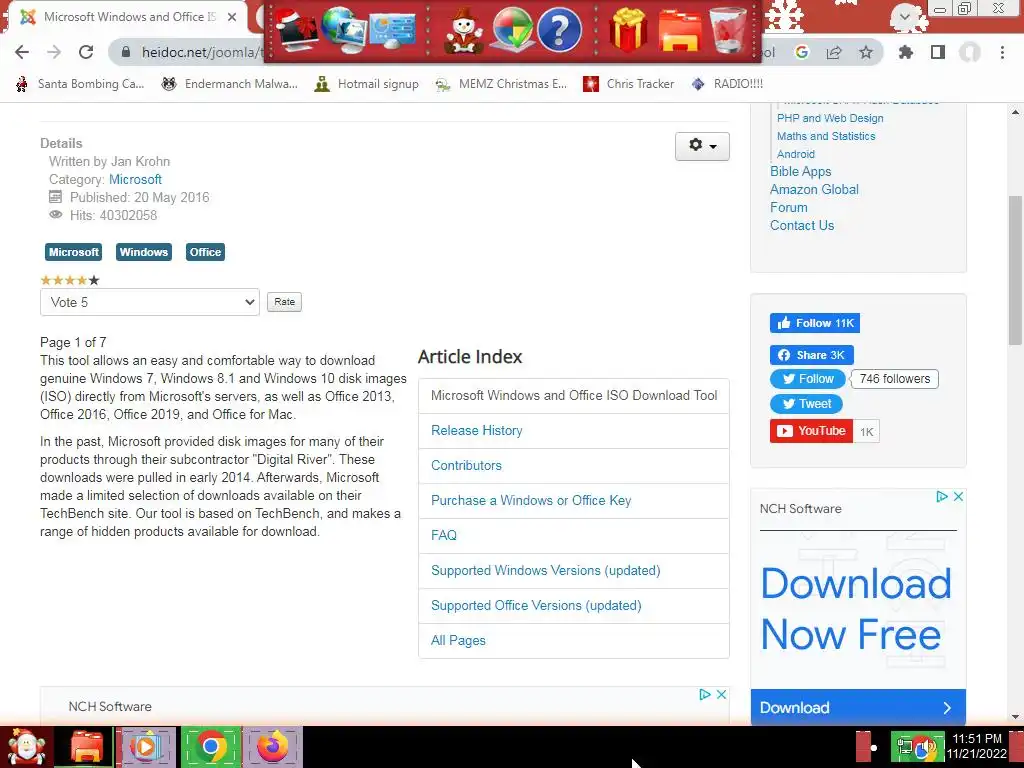Click the Windows tag badge
This screenshot has height=768, width=1024.
144,252
